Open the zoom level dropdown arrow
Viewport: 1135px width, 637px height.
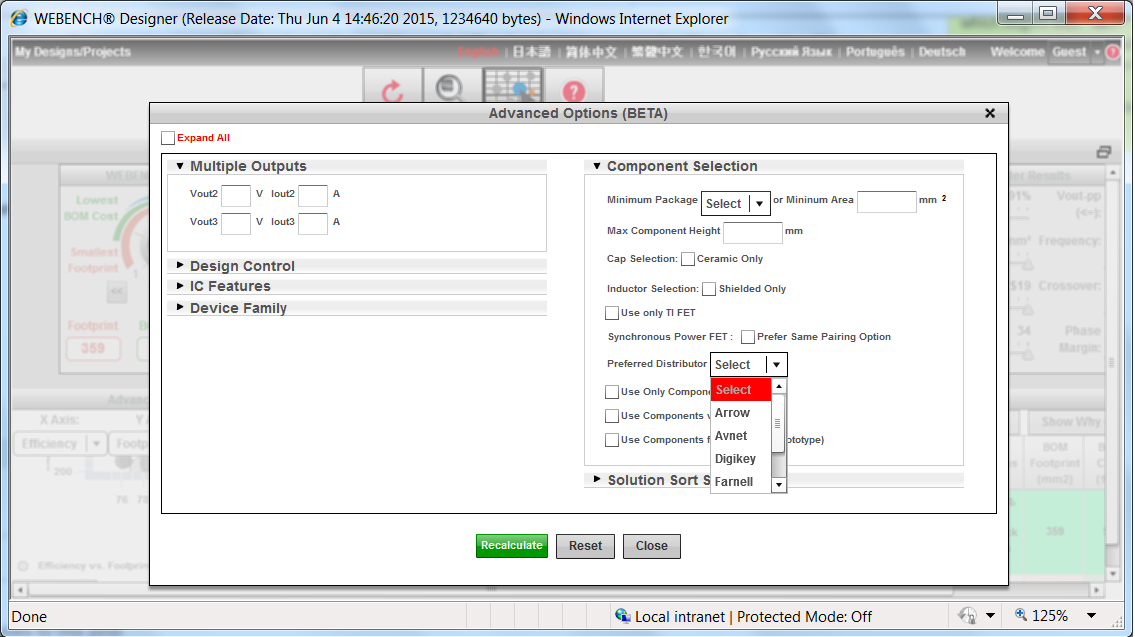click(x=1091, y=616)
